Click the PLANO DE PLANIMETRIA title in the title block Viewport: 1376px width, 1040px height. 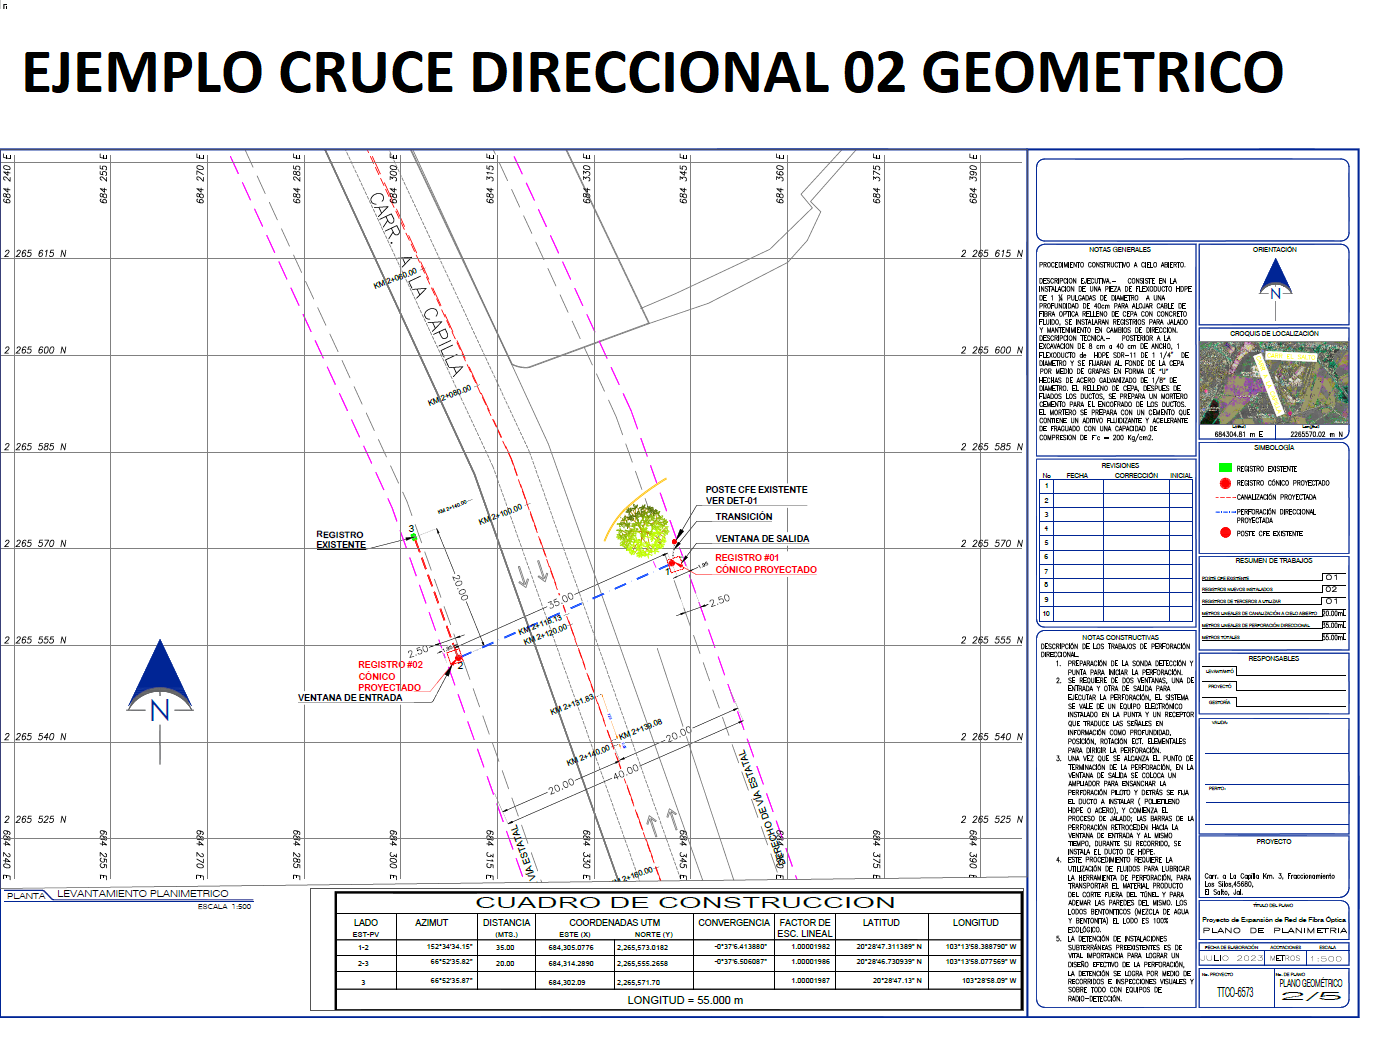[x=1274, y=931]
